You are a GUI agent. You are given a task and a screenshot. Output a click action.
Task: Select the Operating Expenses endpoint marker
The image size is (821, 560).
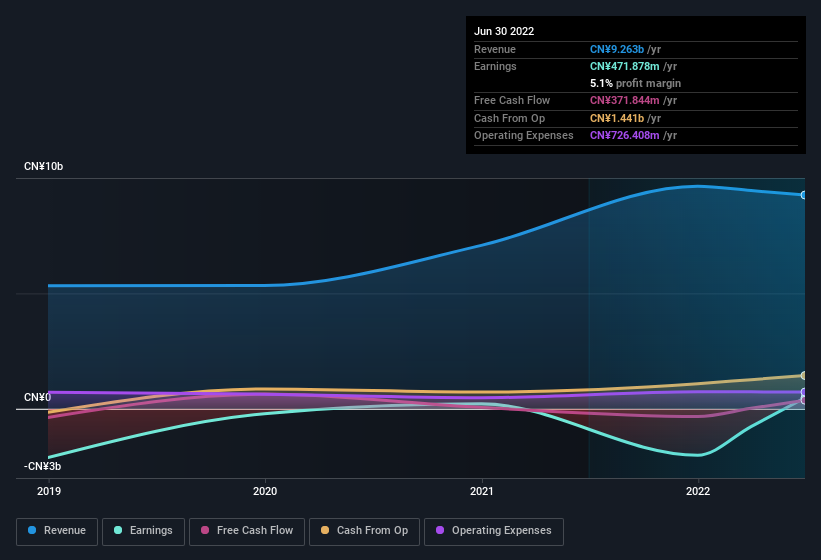click(803, 392)
